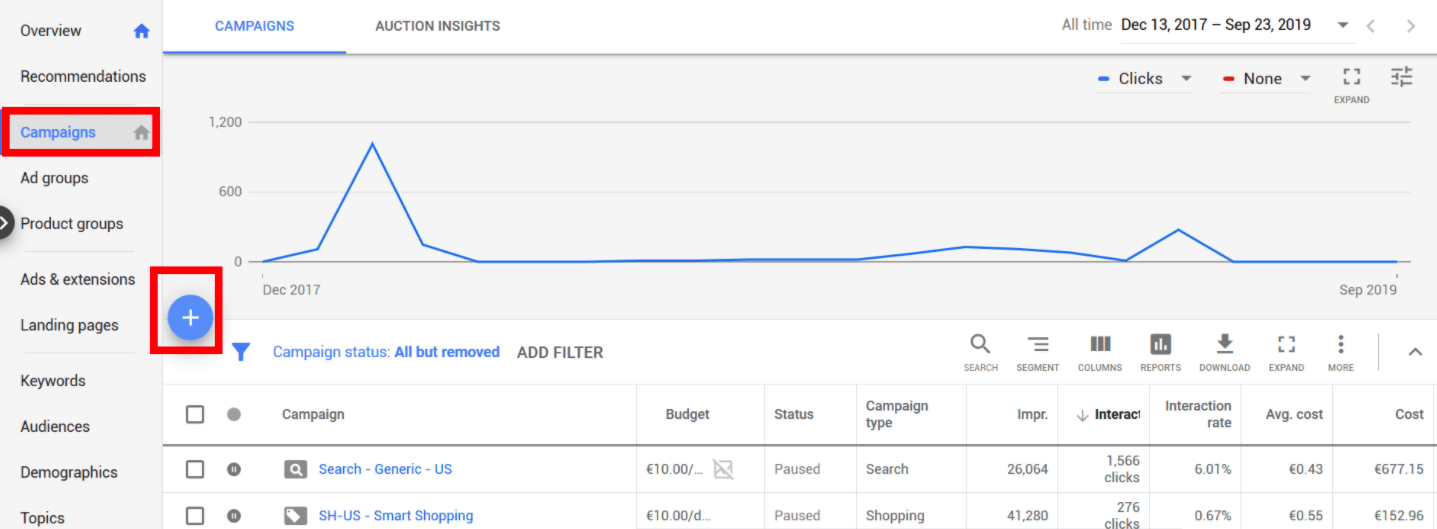Viewport: 1437px width, 529px height.
Task: Collapse the table toolbar with the chevron
Action: 1415,351
